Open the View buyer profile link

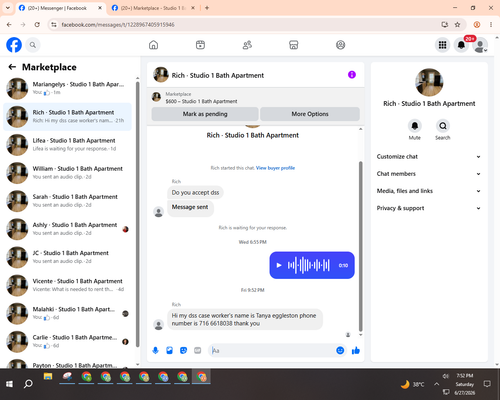click(x=275, y=168)
